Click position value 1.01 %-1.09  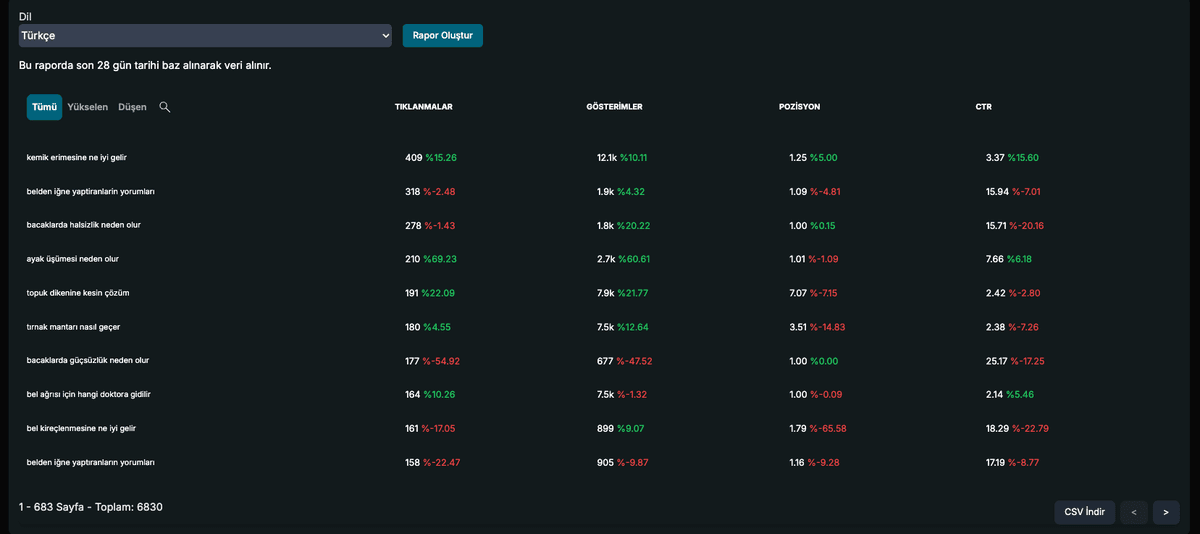[x=815, y=259]
